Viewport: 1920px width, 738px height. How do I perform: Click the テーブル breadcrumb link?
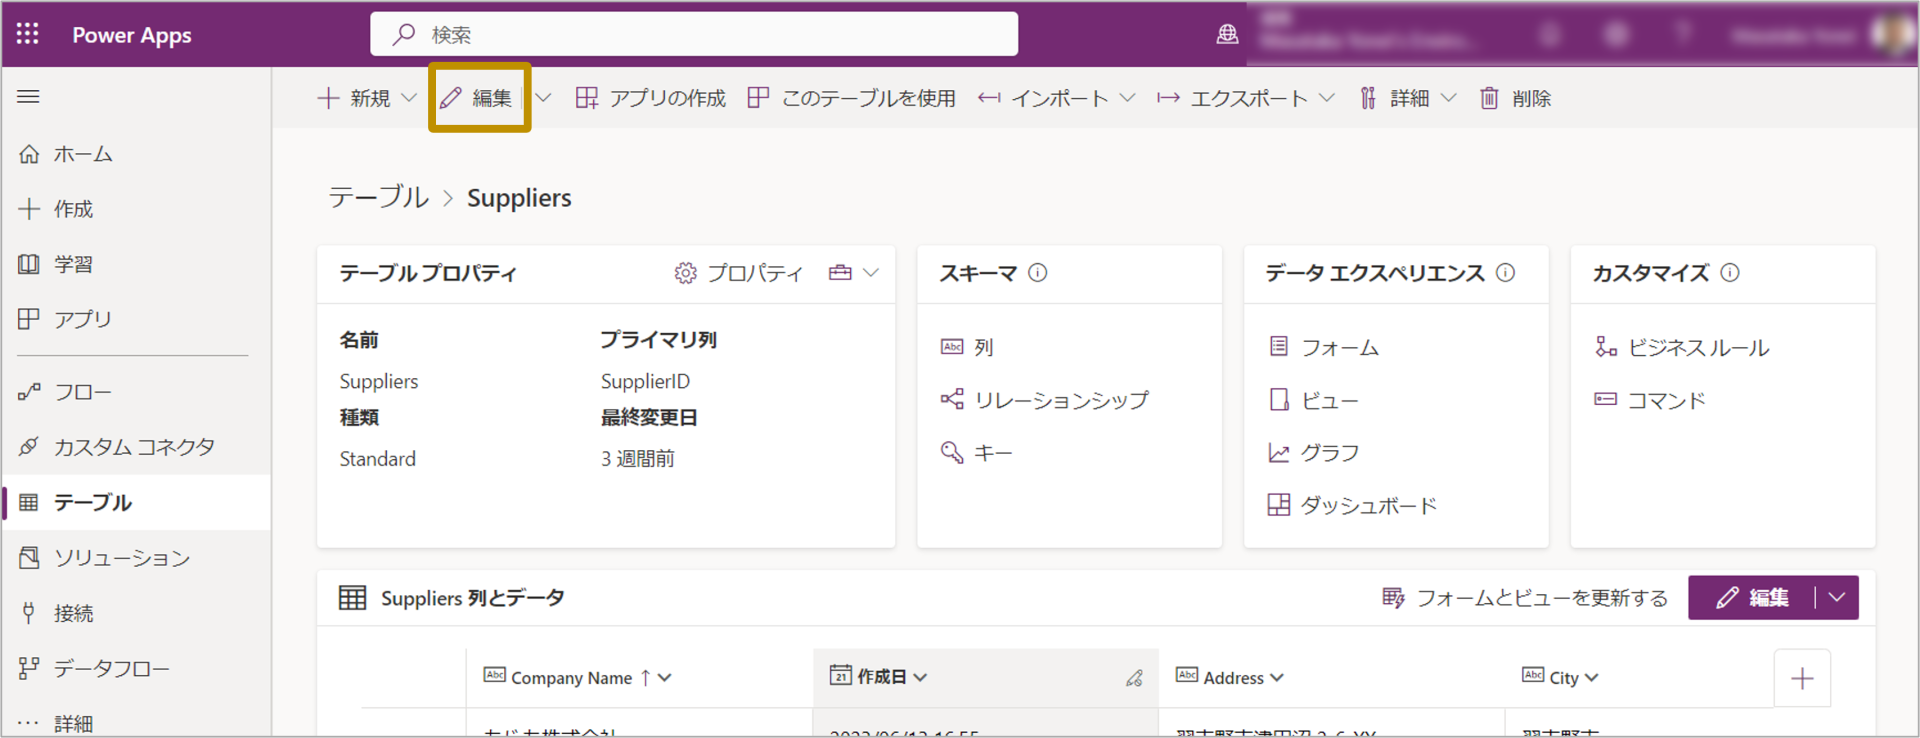click(378, 197)
